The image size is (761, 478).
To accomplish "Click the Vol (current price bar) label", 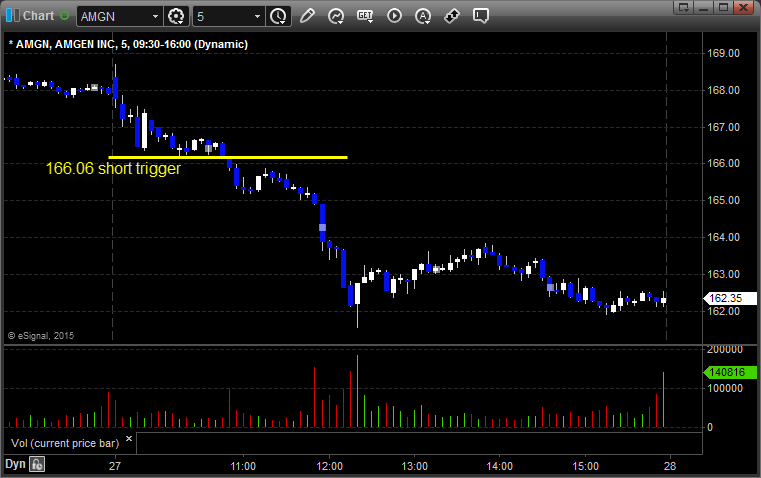I will click(x=65, y=443).
